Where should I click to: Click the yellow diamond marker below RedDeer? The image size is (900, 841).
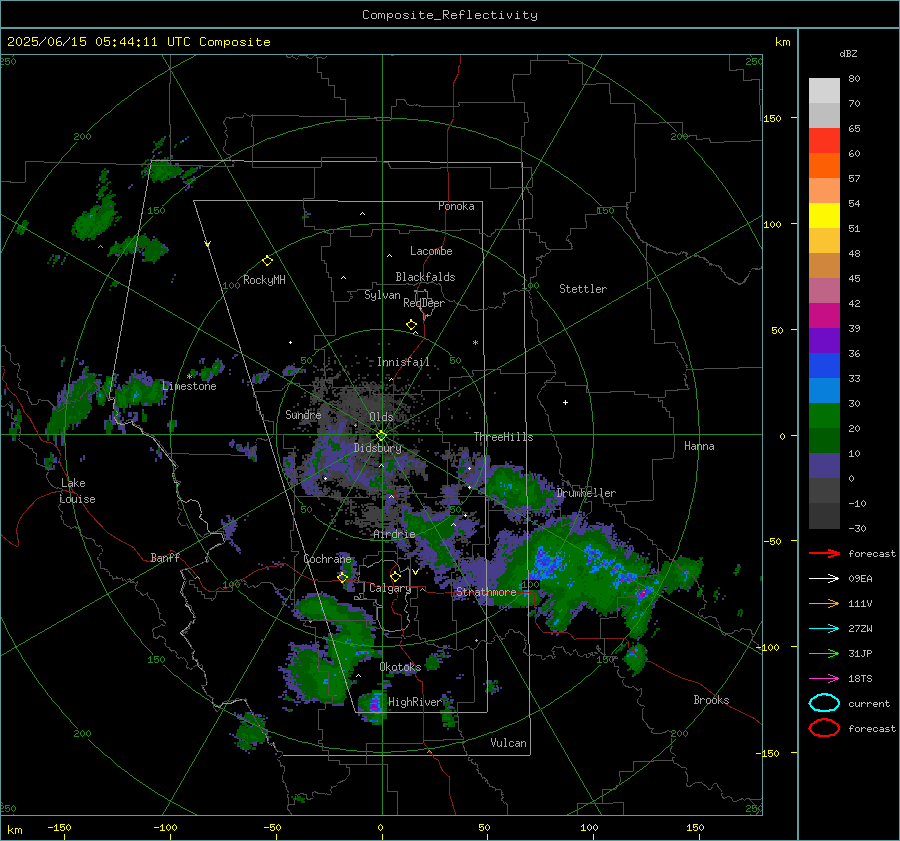coord(411,325)
